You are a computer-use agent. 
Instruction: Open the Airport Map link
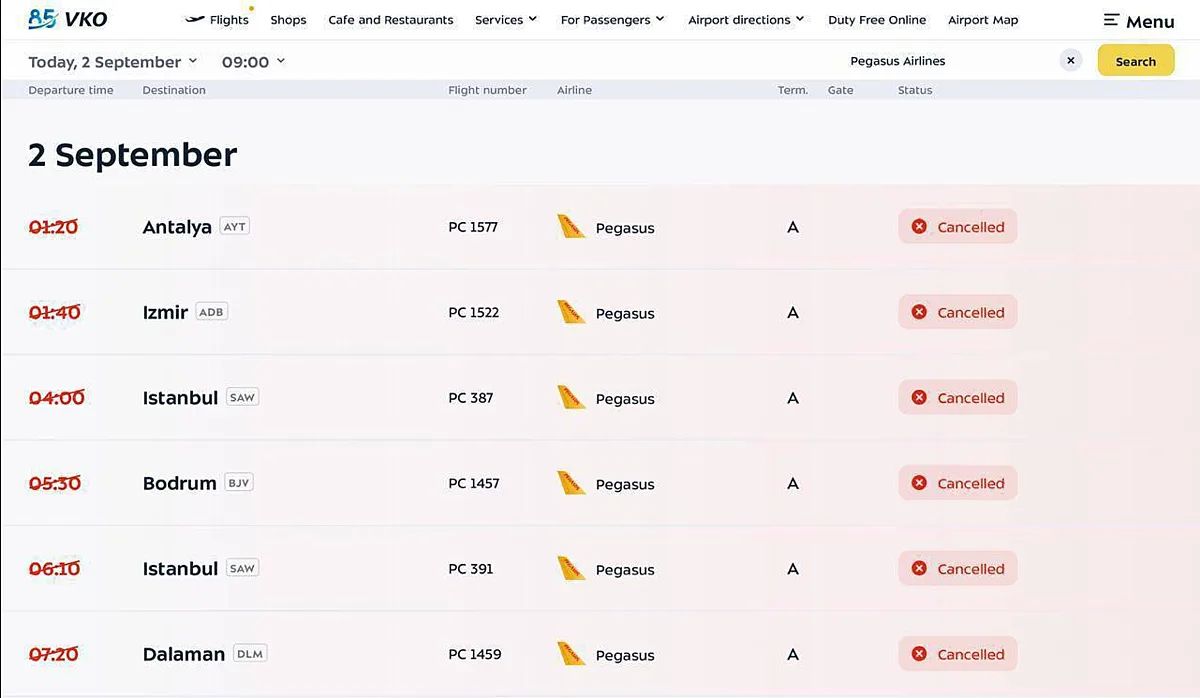coord(983,20)
